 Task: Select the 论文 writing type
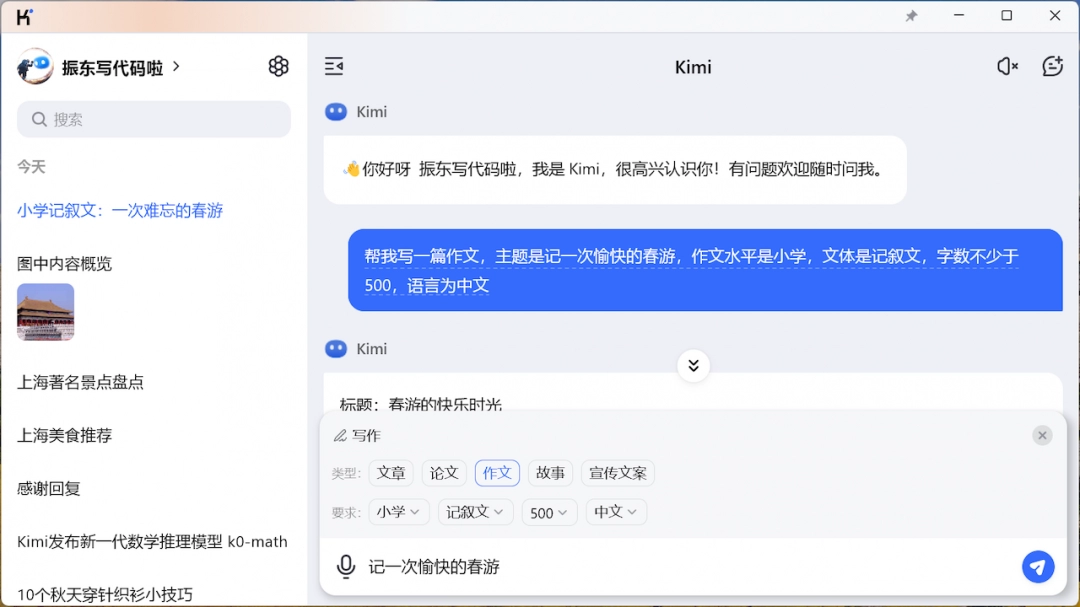[x=444, y=473]
